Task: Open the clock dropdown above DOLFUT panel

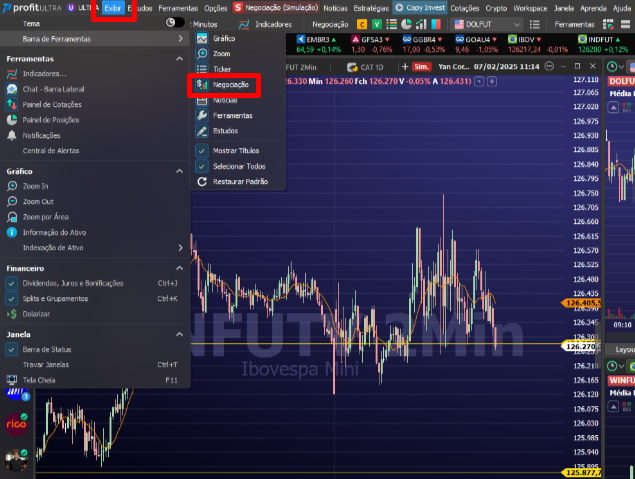Action: pos(615,66)
